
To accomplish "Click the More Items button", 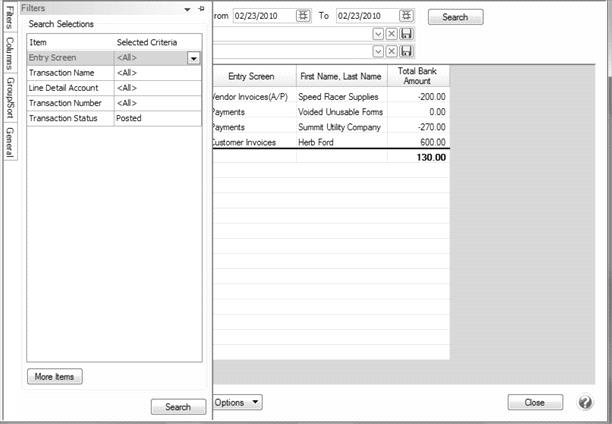I will coord(55,377).
